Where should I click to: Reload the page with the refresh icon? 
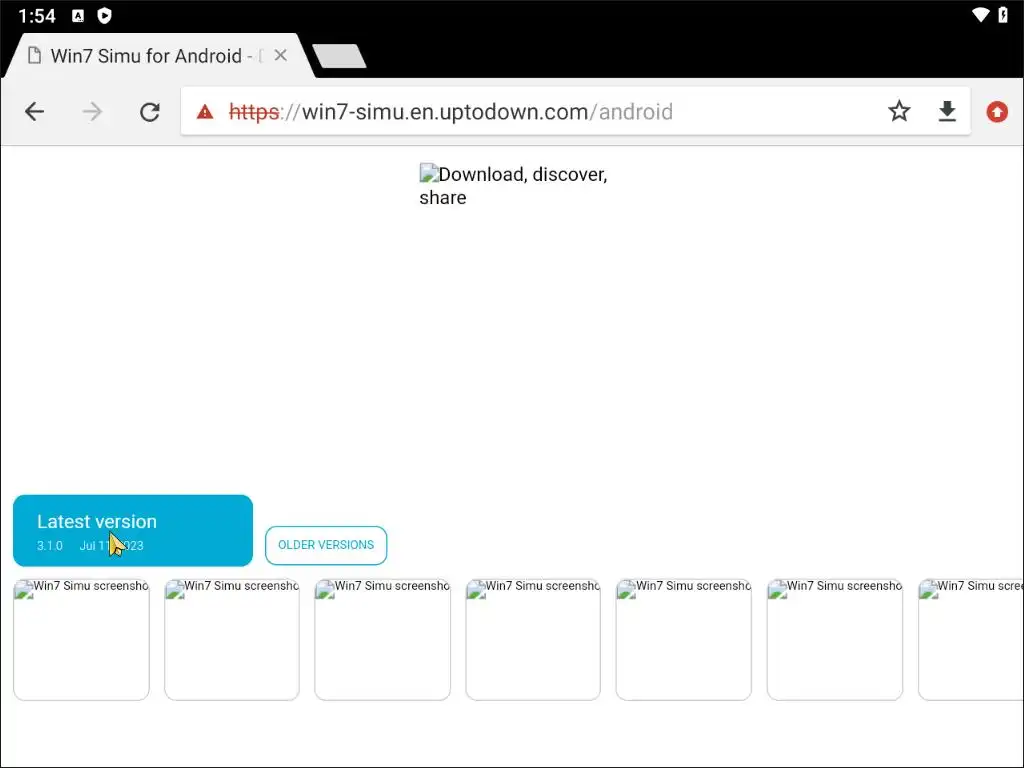pos(150,112)
